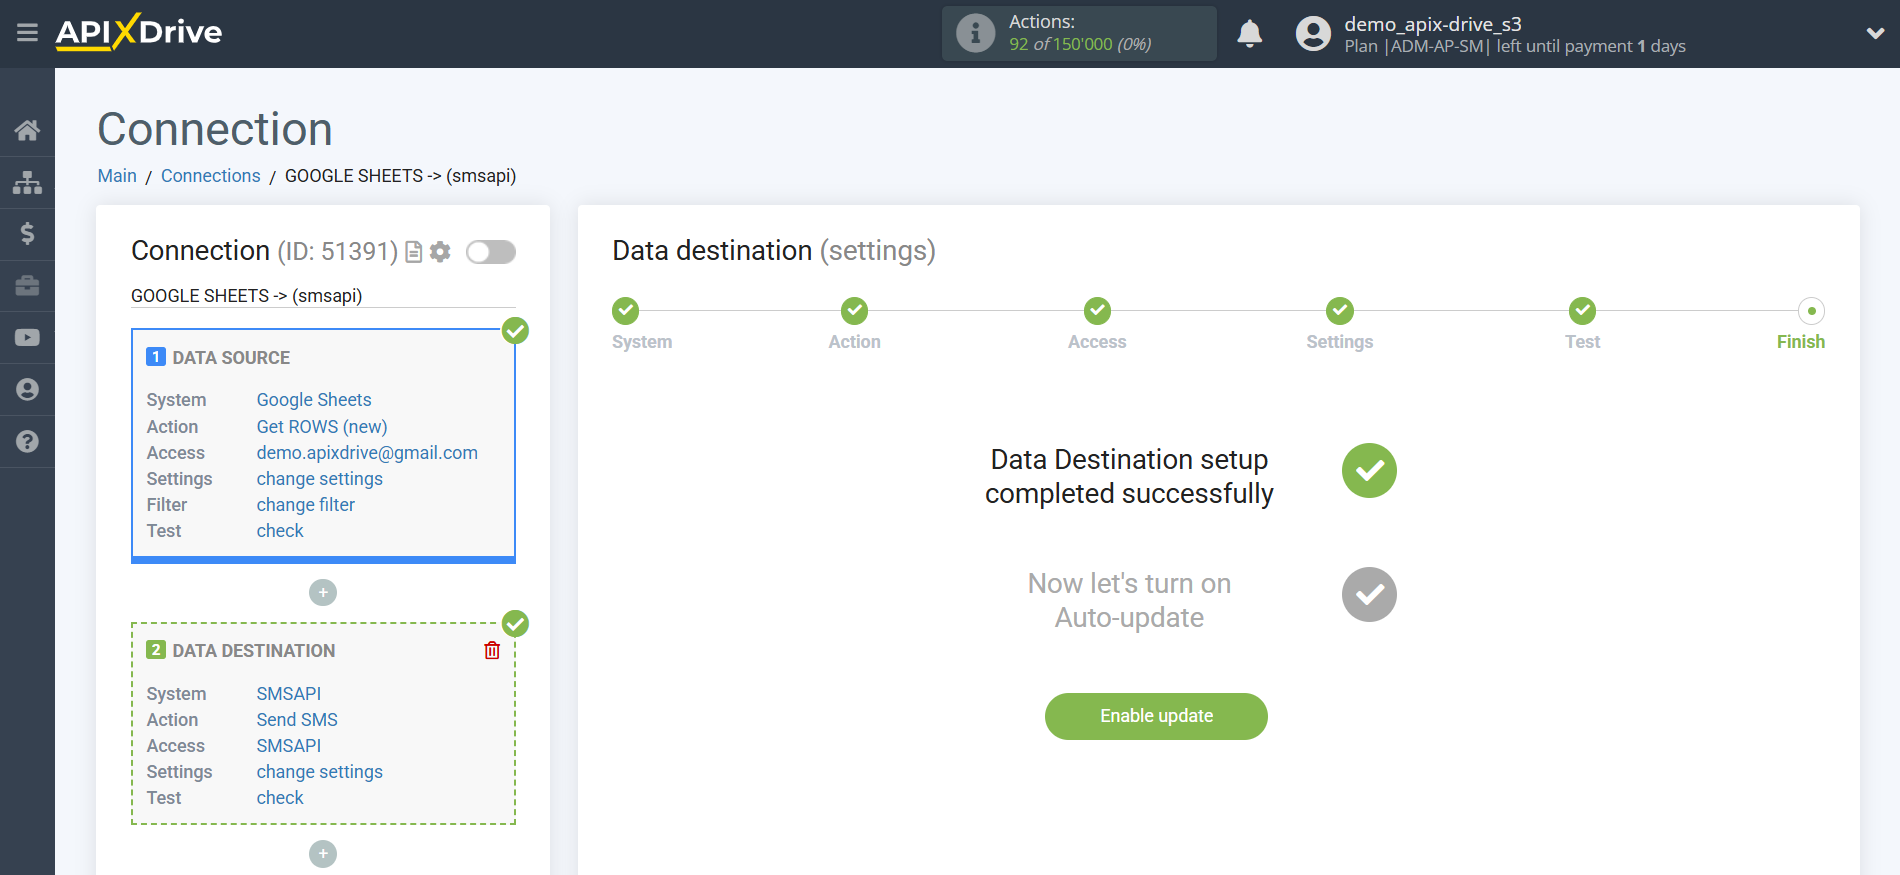Open the Home sidebar icon
1900x875 pixels.
click(x=27, y=130)
